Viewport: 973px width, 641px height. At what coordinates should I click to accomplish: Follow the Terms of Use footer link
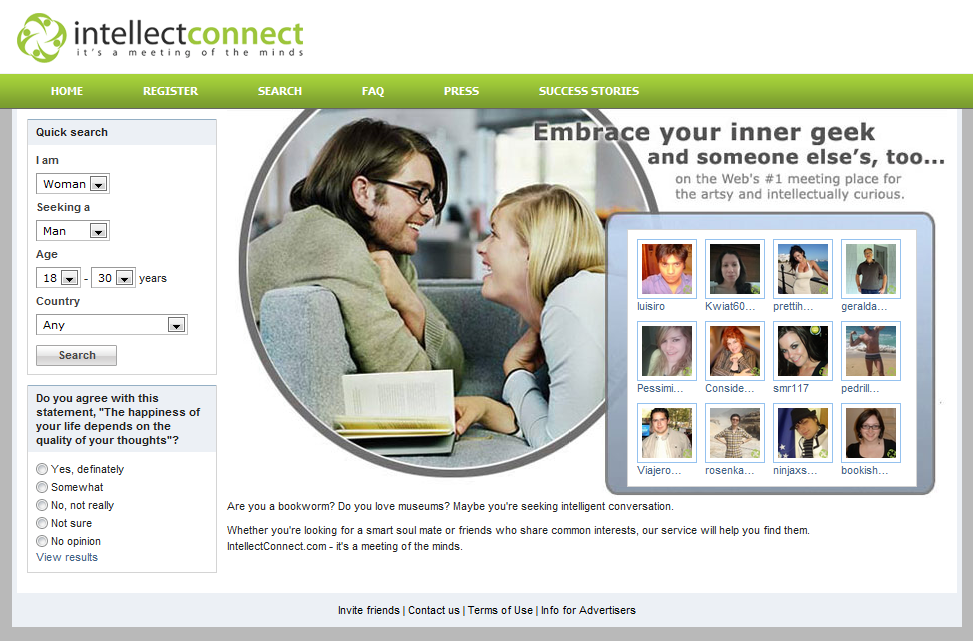pyautogui.click(x=500, y=610)
